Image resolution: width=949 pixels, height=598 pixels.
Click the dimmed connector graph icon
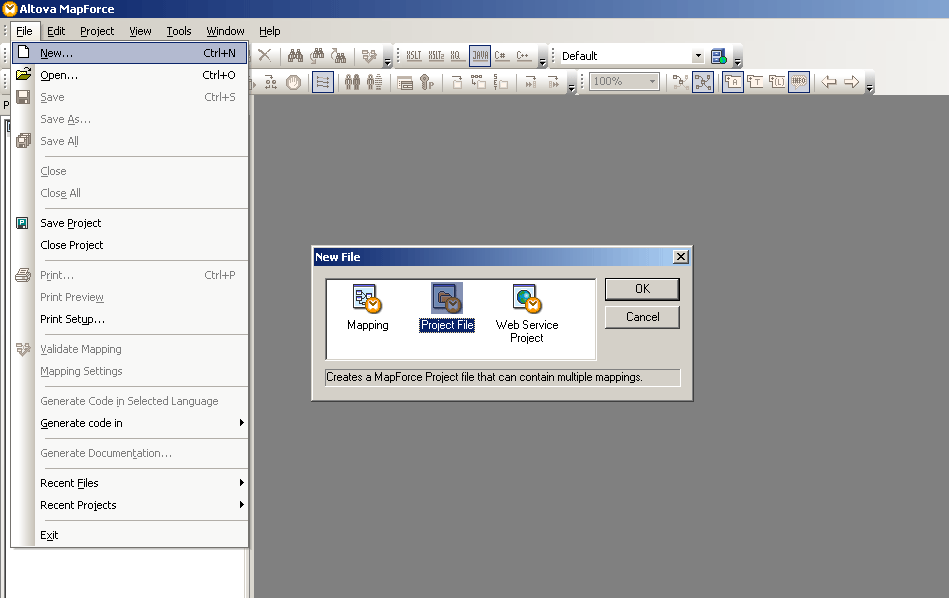(680, 82)
